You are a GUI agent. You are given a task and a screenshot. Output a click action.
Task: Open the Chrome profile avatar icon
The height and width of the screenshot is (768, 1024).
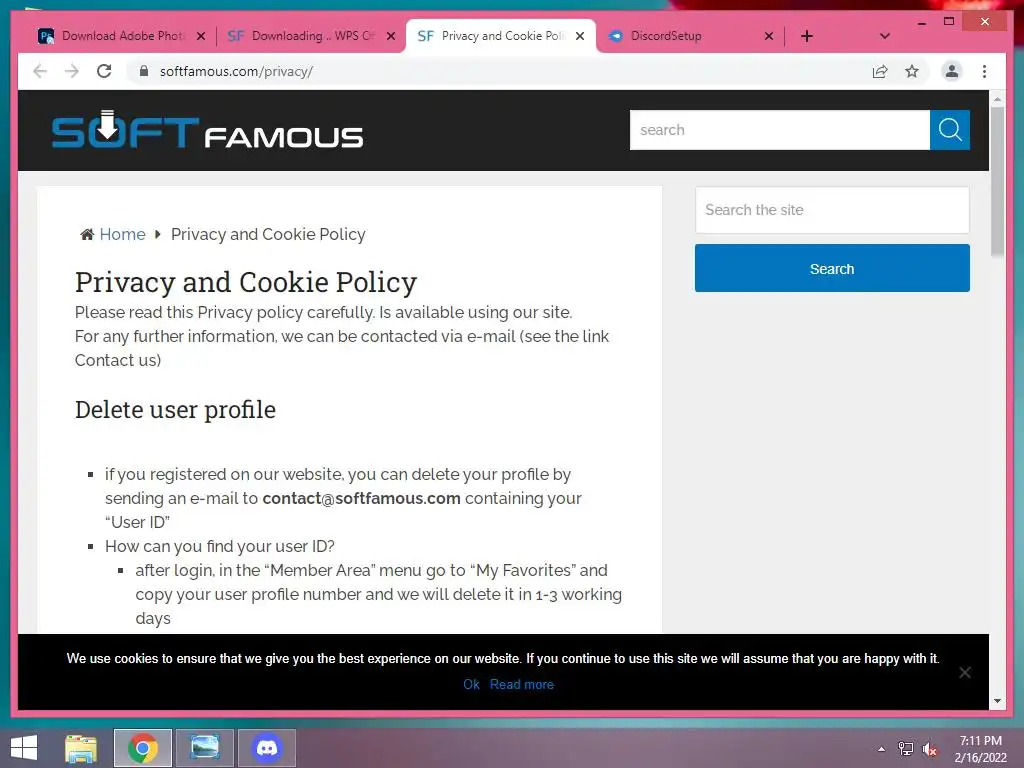tap(952, 71)
